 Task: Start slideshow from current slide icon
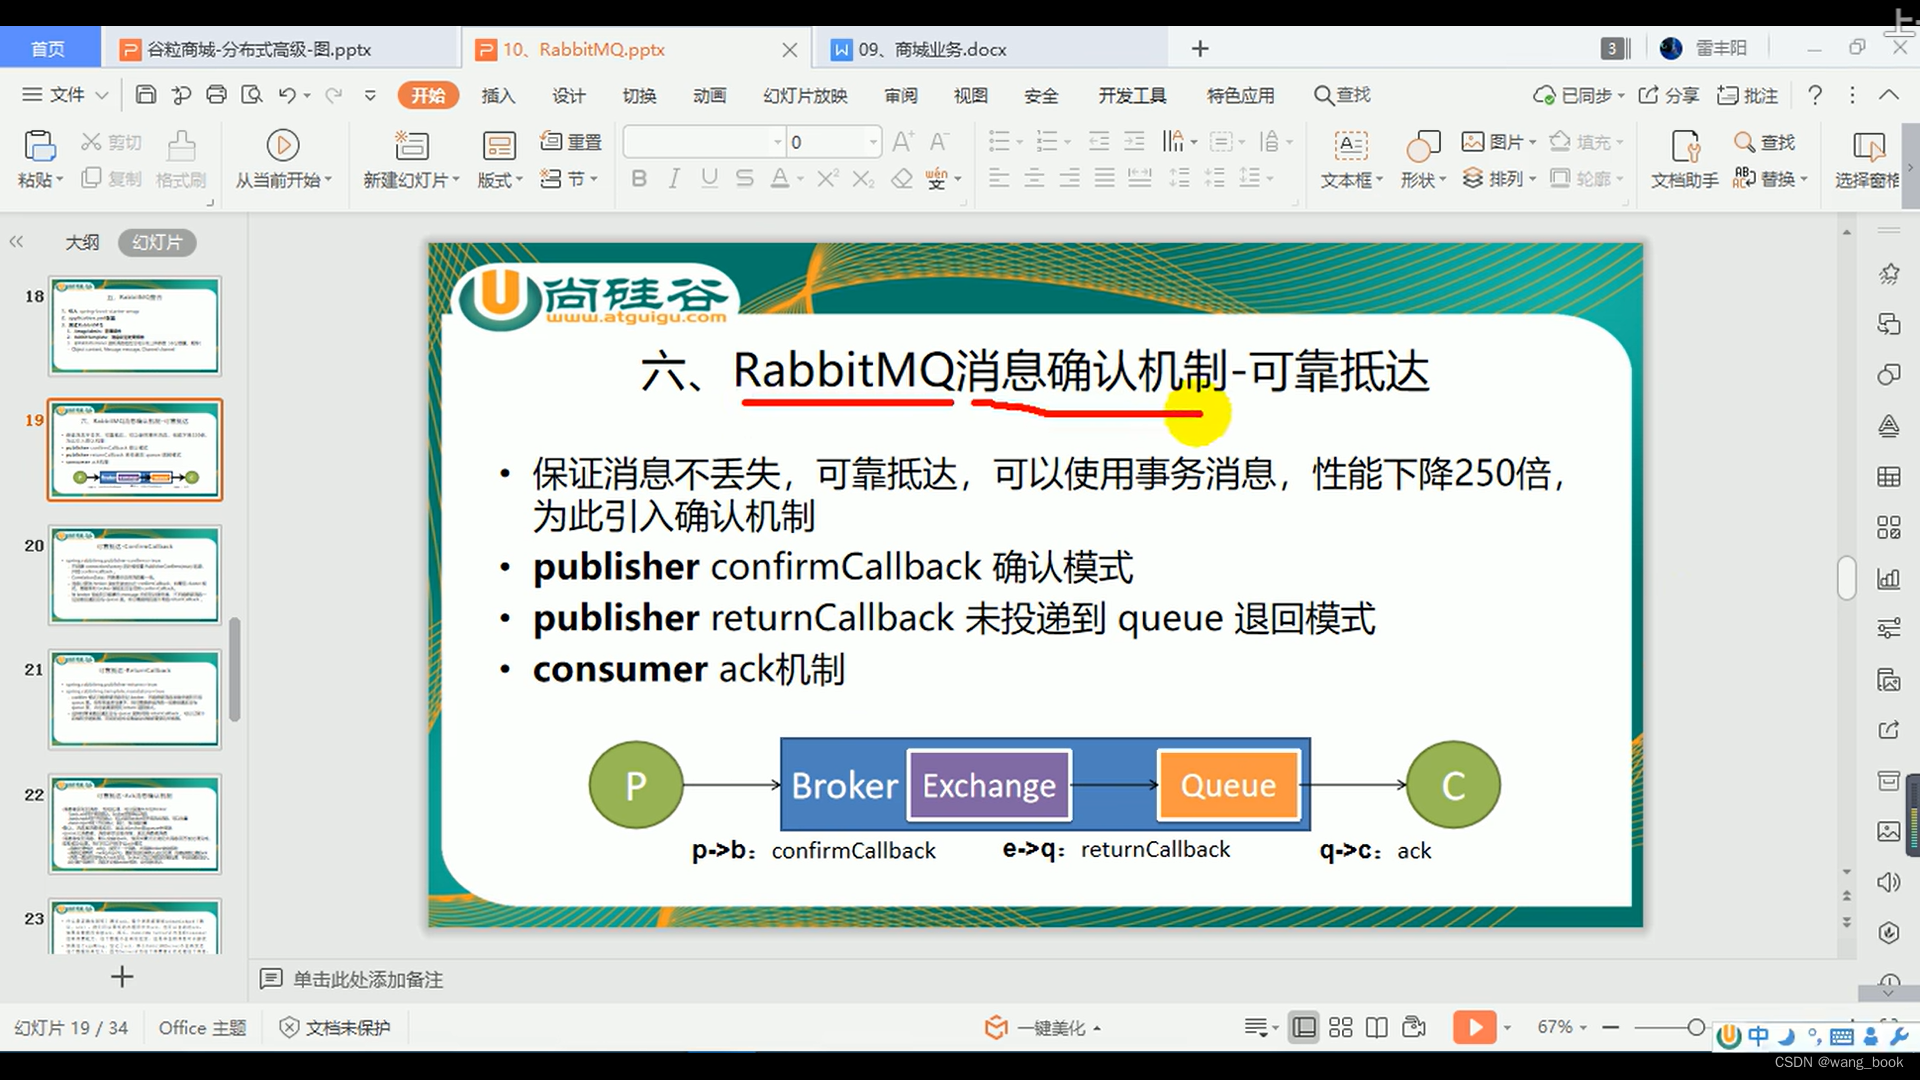point(283,146)
